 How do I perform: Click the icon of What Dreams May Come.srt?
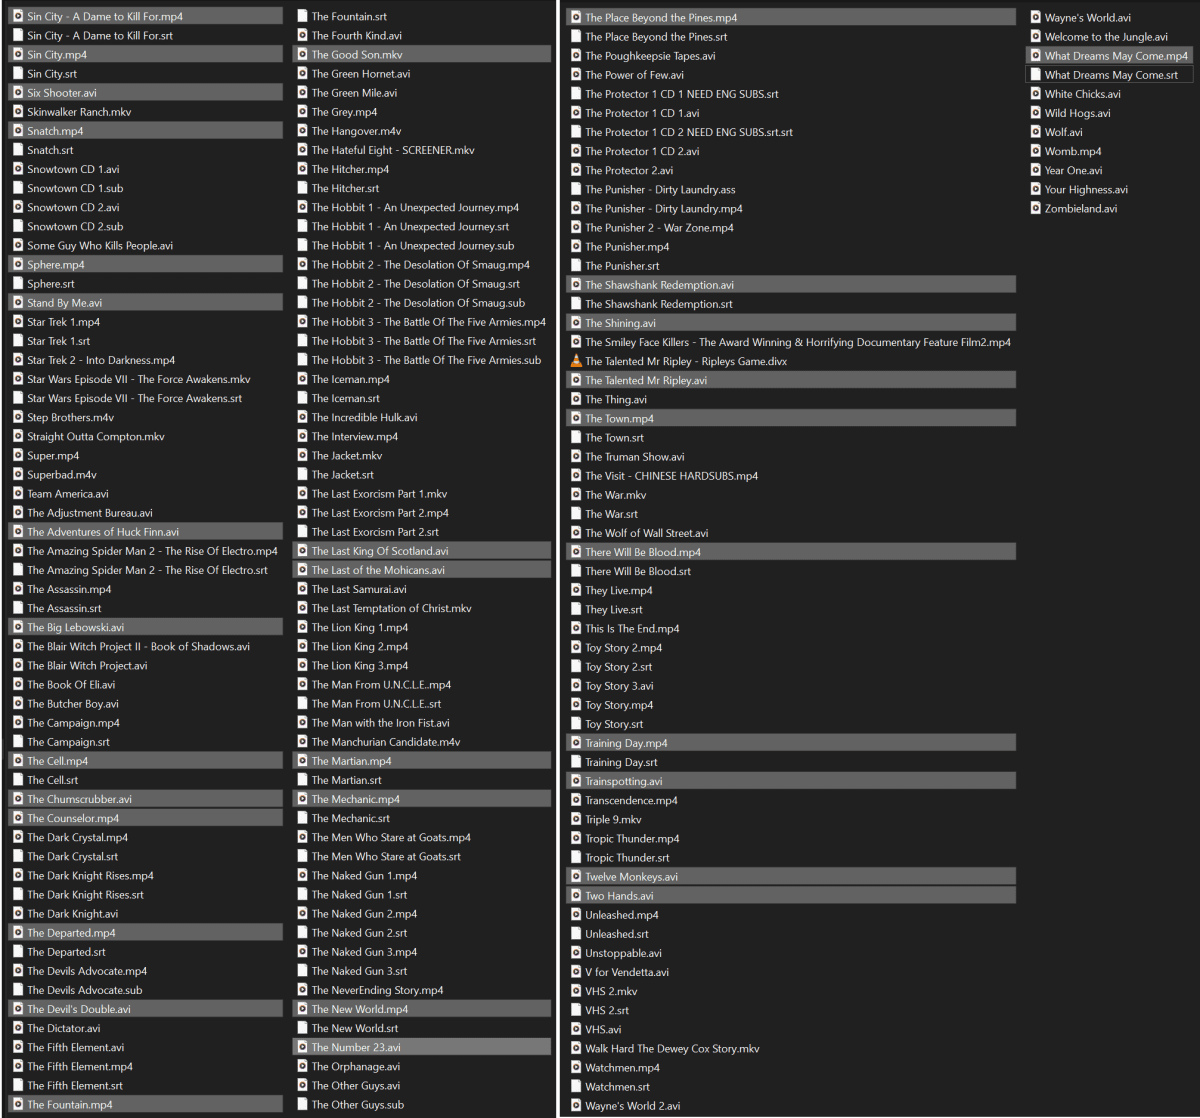tap(1036, 75)
